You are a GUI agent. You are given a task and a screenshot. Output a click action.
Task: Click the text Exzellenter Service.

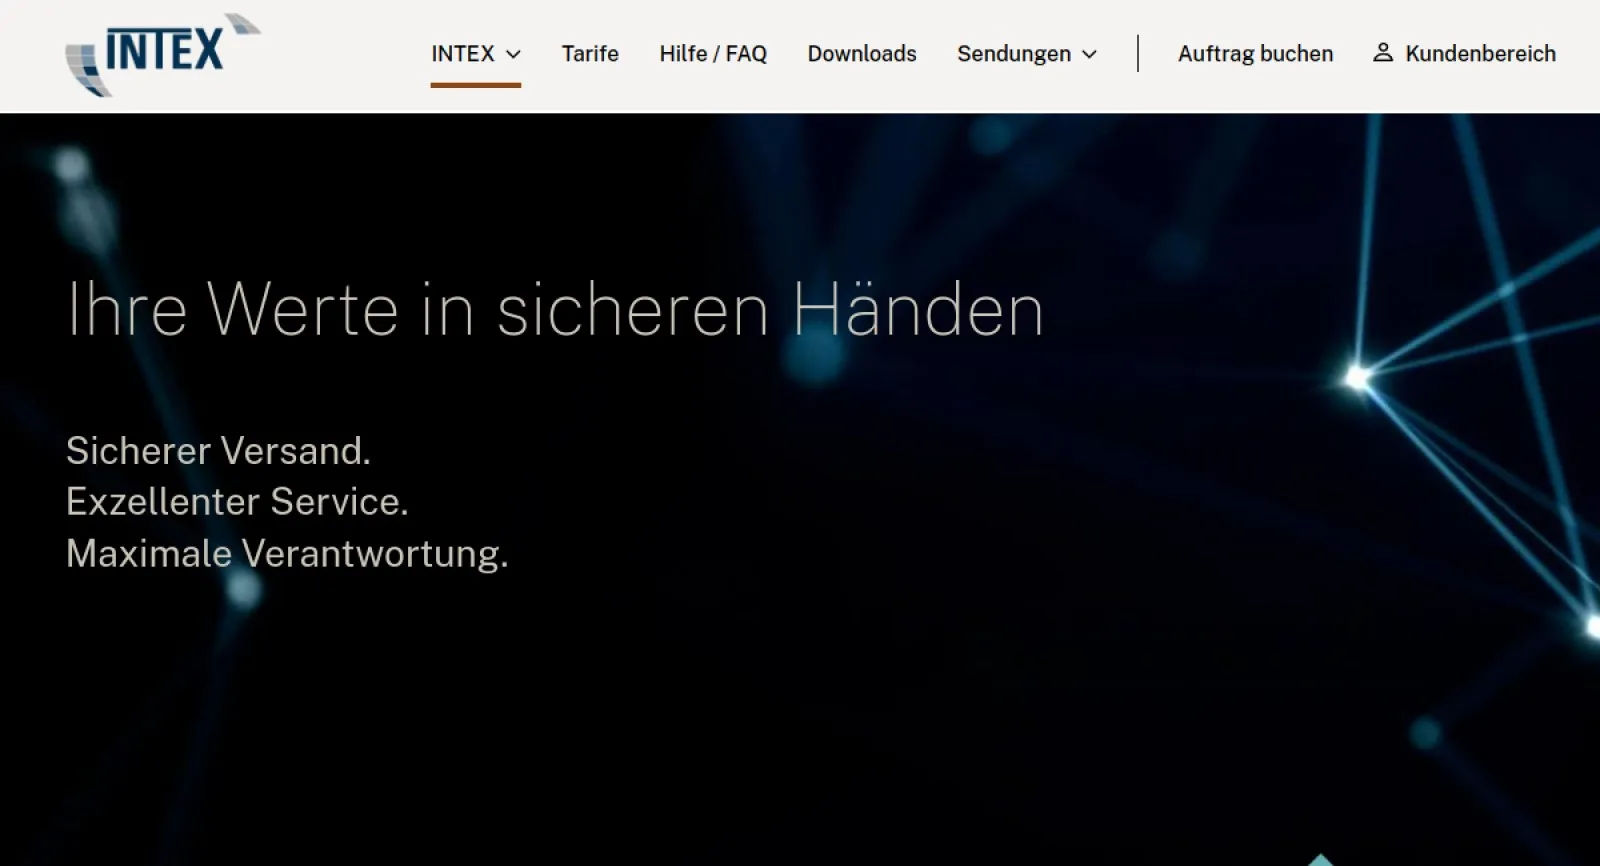click(x=237, y=502)
